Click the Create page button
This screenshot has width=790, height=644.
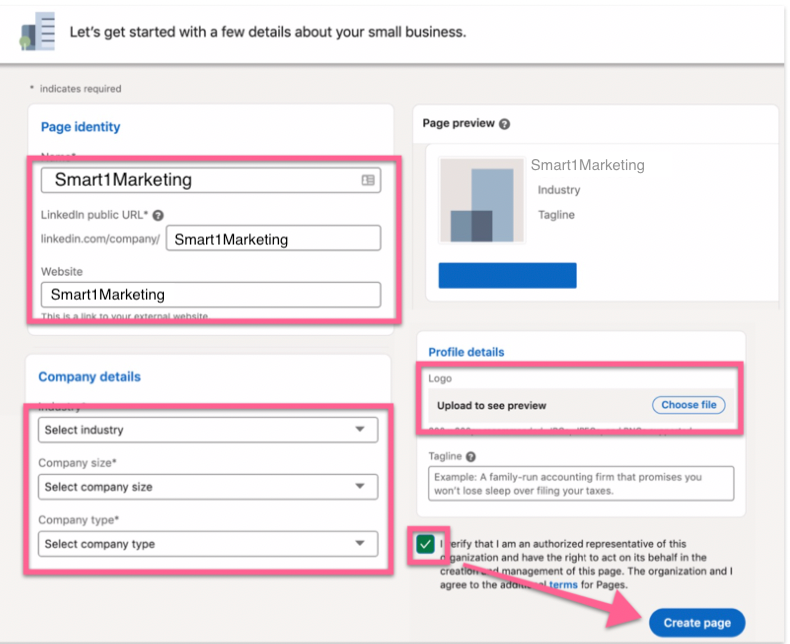697,622
